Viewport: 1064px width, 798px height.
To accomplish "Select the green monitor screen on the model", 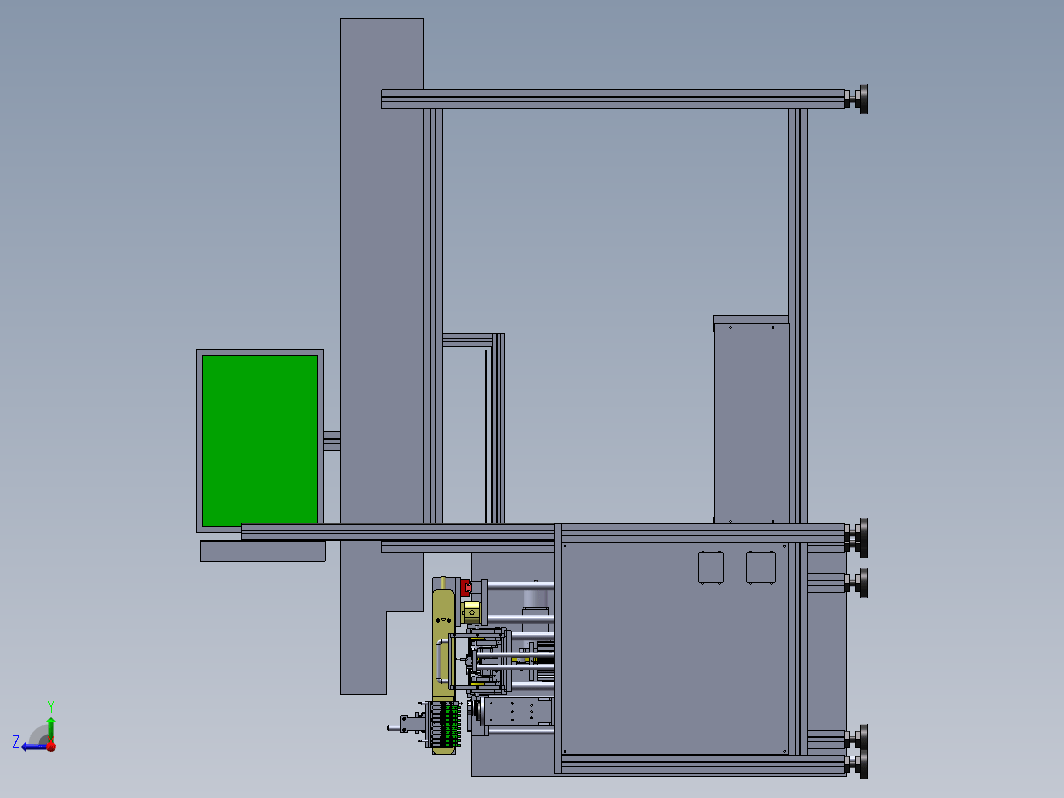I will click(260, 440).
